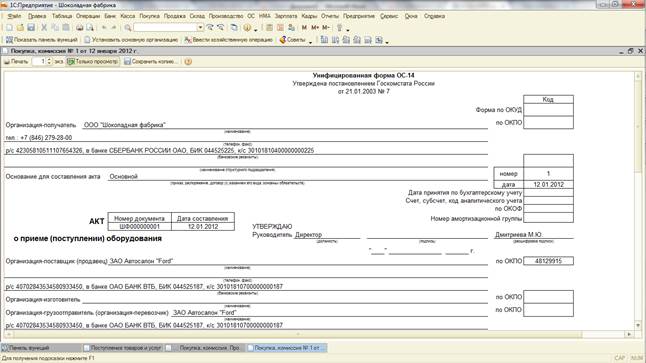646x363 pixels.
Task: Click the last report icon in second toolbar
Action: point(379,40)
